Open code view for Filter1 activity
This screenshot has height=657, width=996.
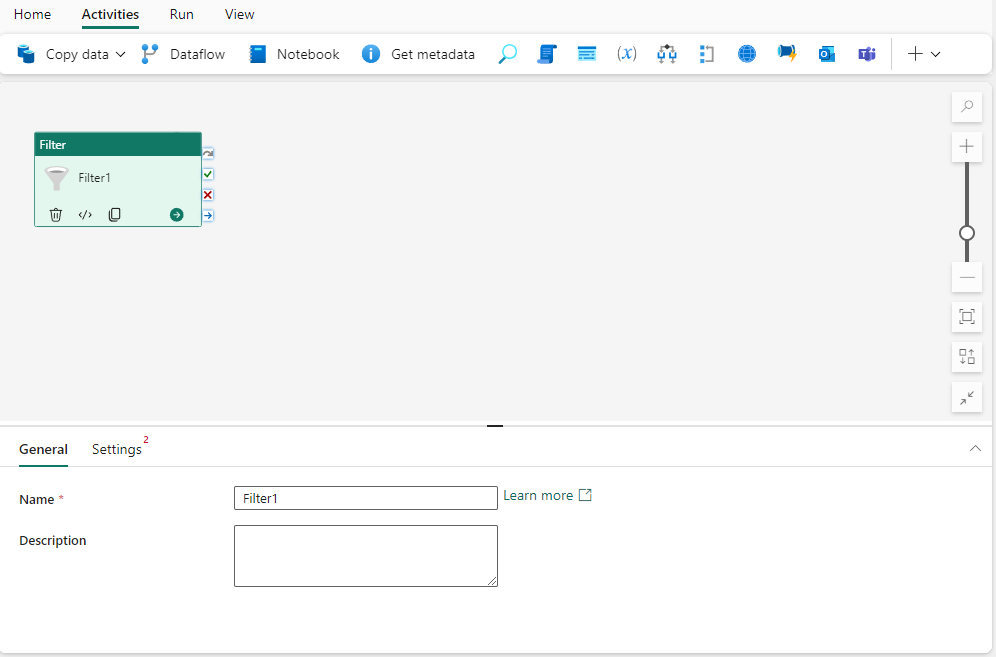tap(85, 214)
